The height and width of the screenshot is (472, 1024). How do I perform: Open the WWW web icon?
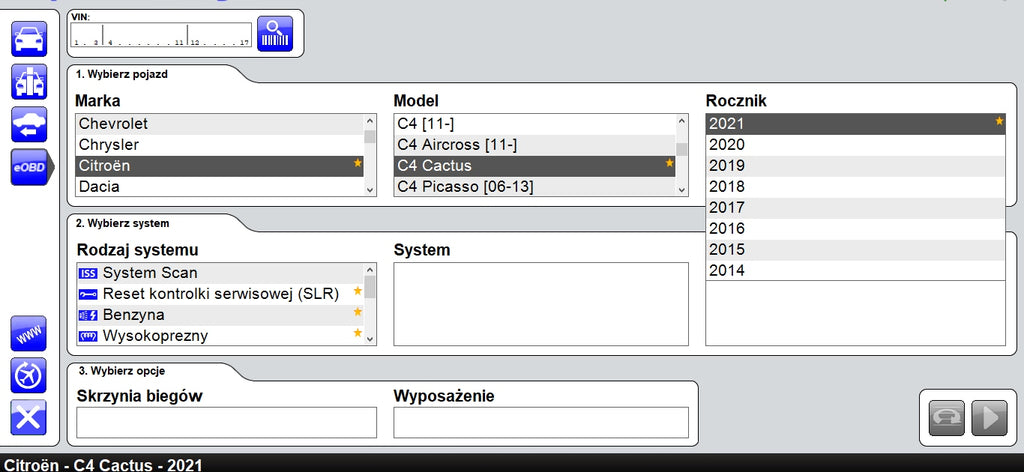(29, 334)
